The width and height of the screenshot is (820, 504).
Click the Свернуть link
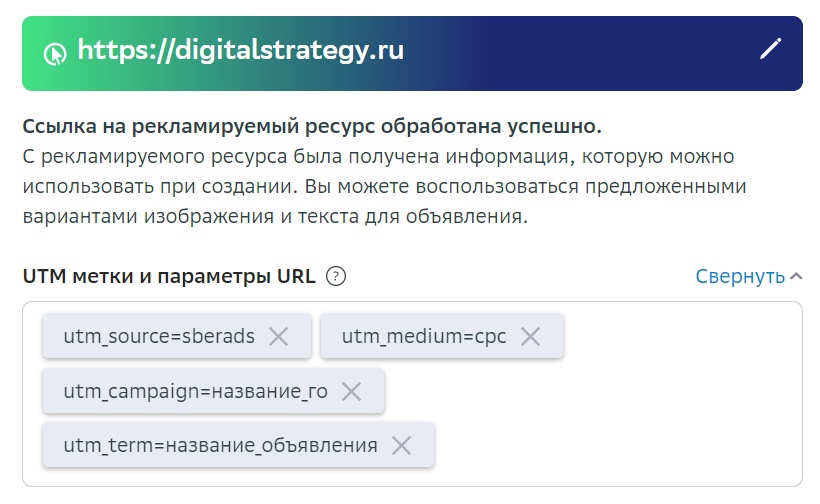point(740,277)
